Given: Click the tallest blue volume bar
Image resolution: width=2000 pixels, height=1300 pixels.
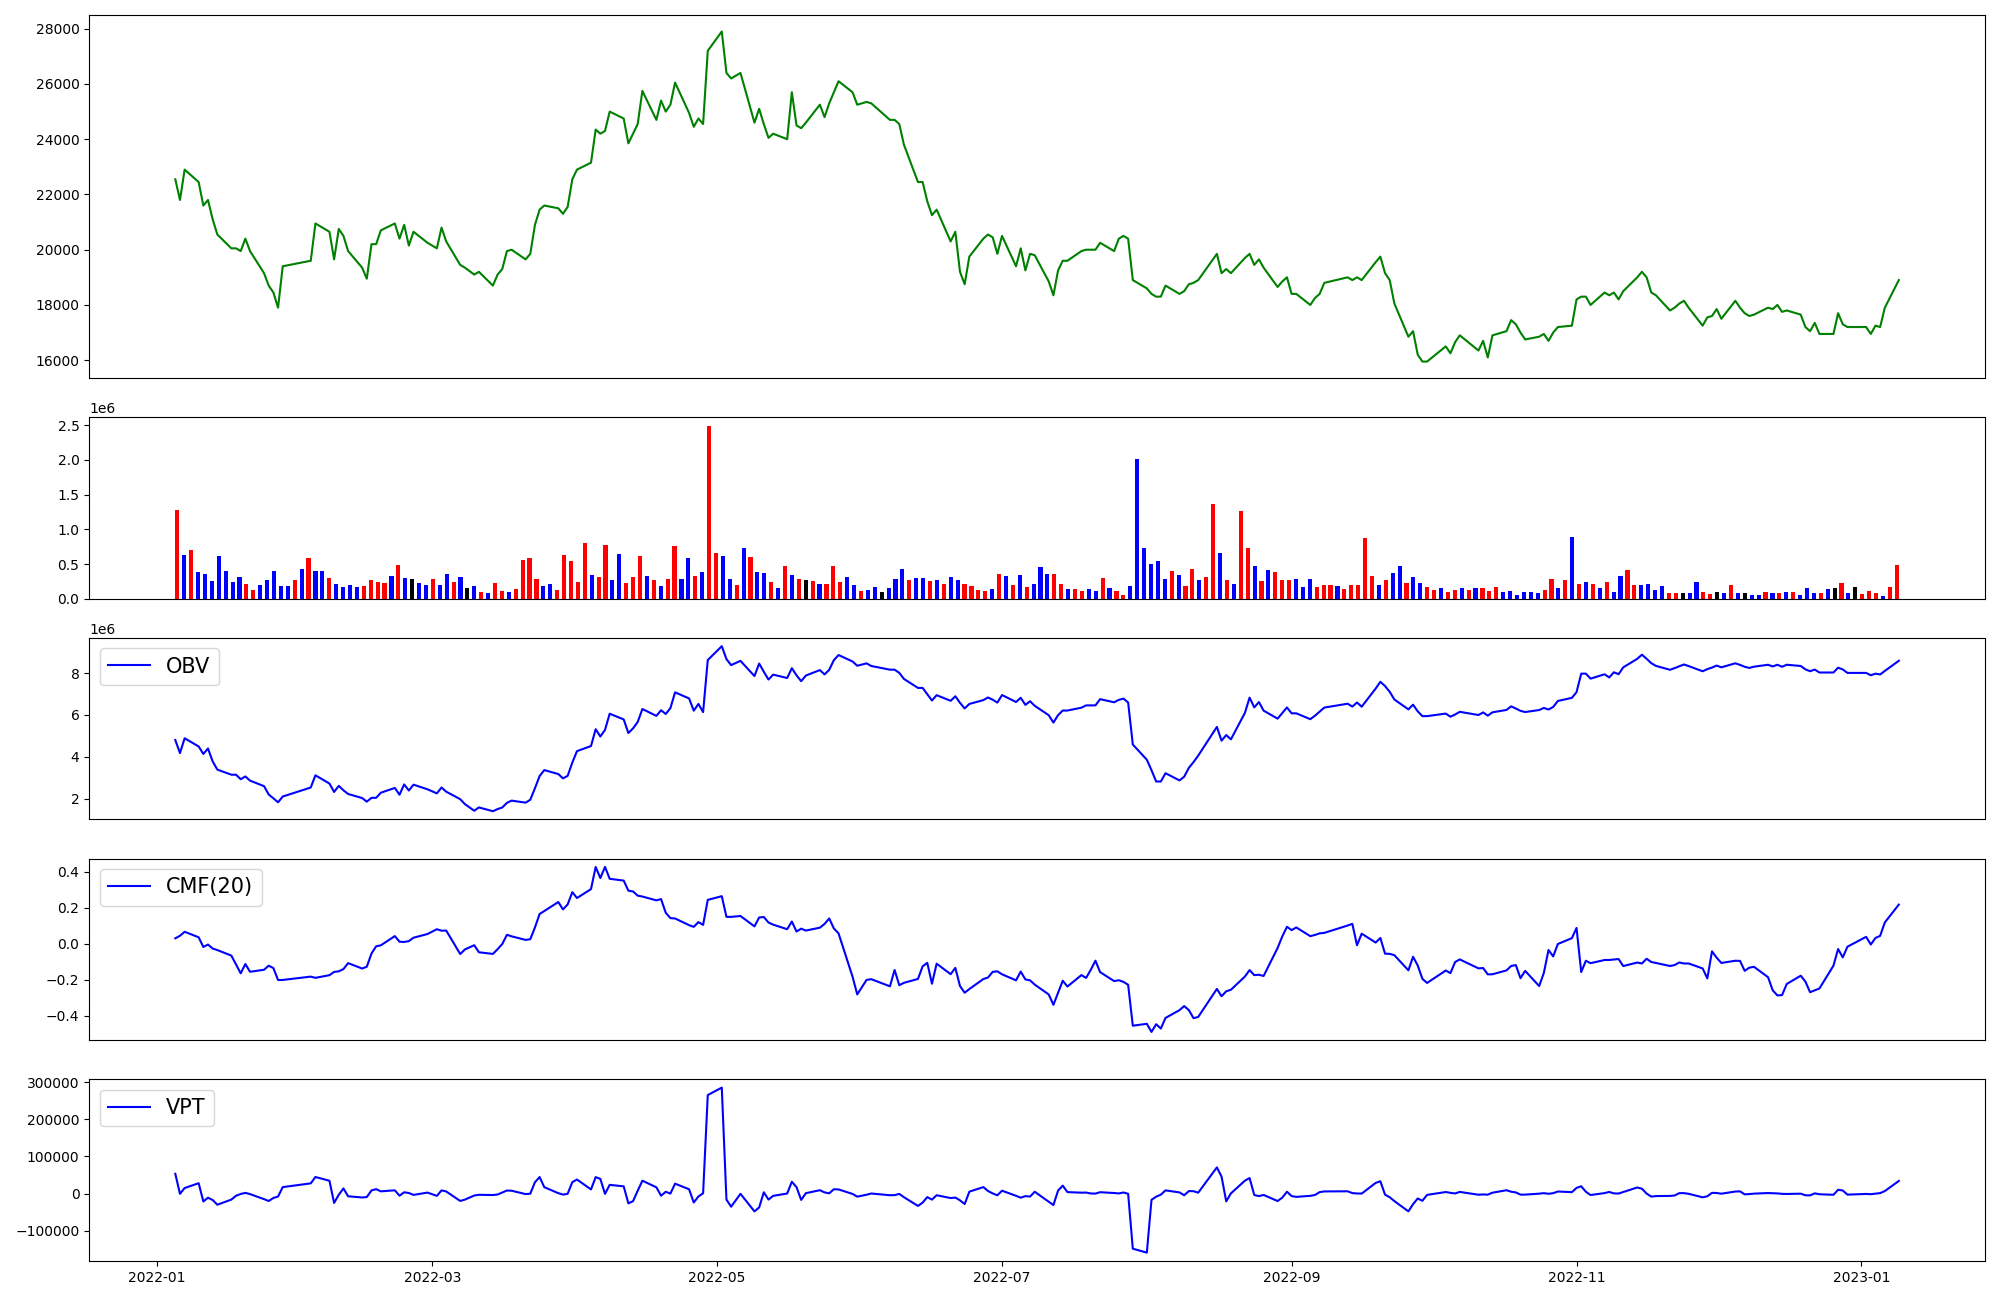Looking at the screenshot, I should coord(1137,528).
